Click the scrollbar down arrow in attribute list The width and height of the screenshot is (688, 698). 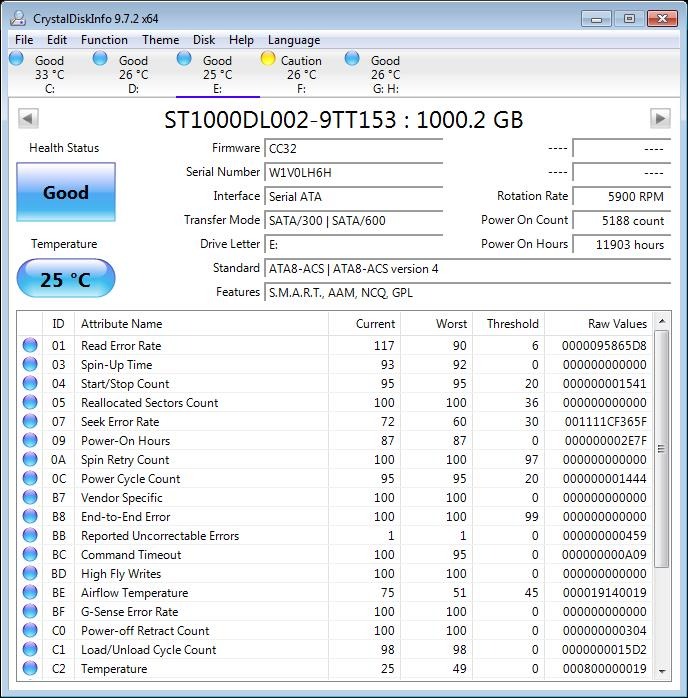pos(661,671)
